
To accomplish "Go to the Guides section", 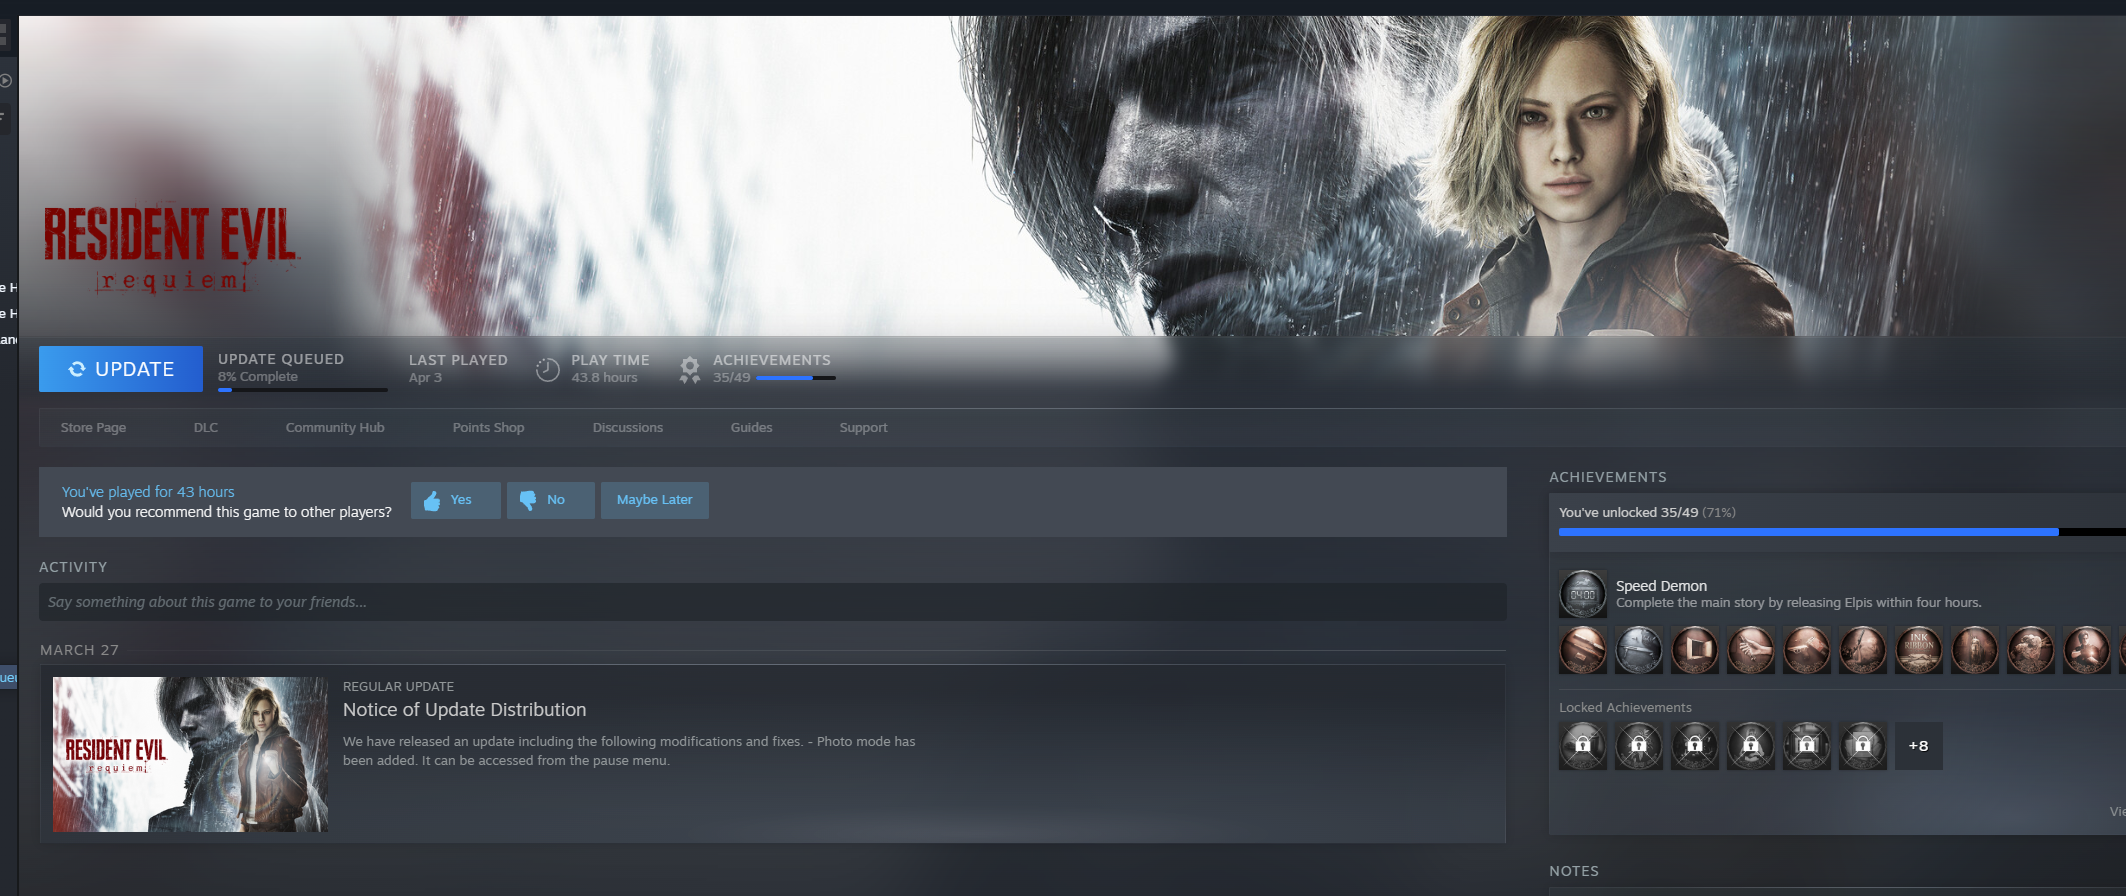I will [751, 428].
